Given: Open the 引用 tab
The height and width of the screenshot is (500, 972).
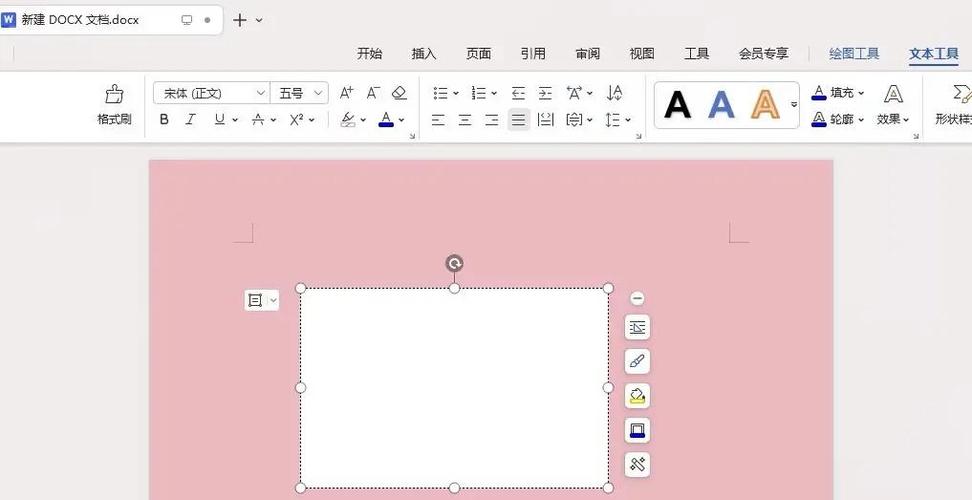Looking at the screenshot, I should coord(533,54).
